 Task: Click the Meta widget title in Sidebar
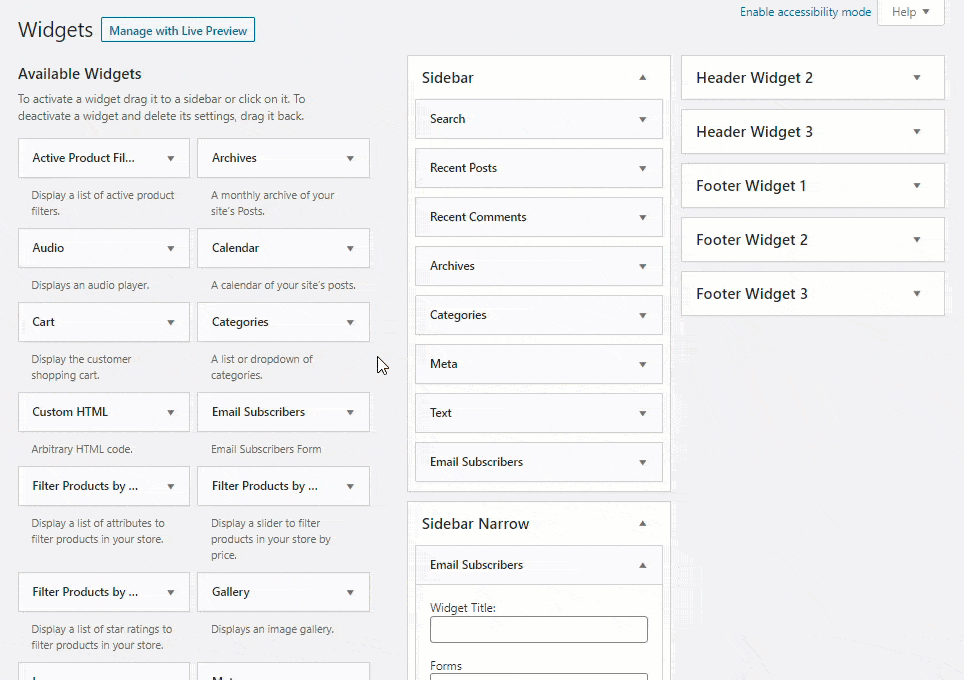443,364
